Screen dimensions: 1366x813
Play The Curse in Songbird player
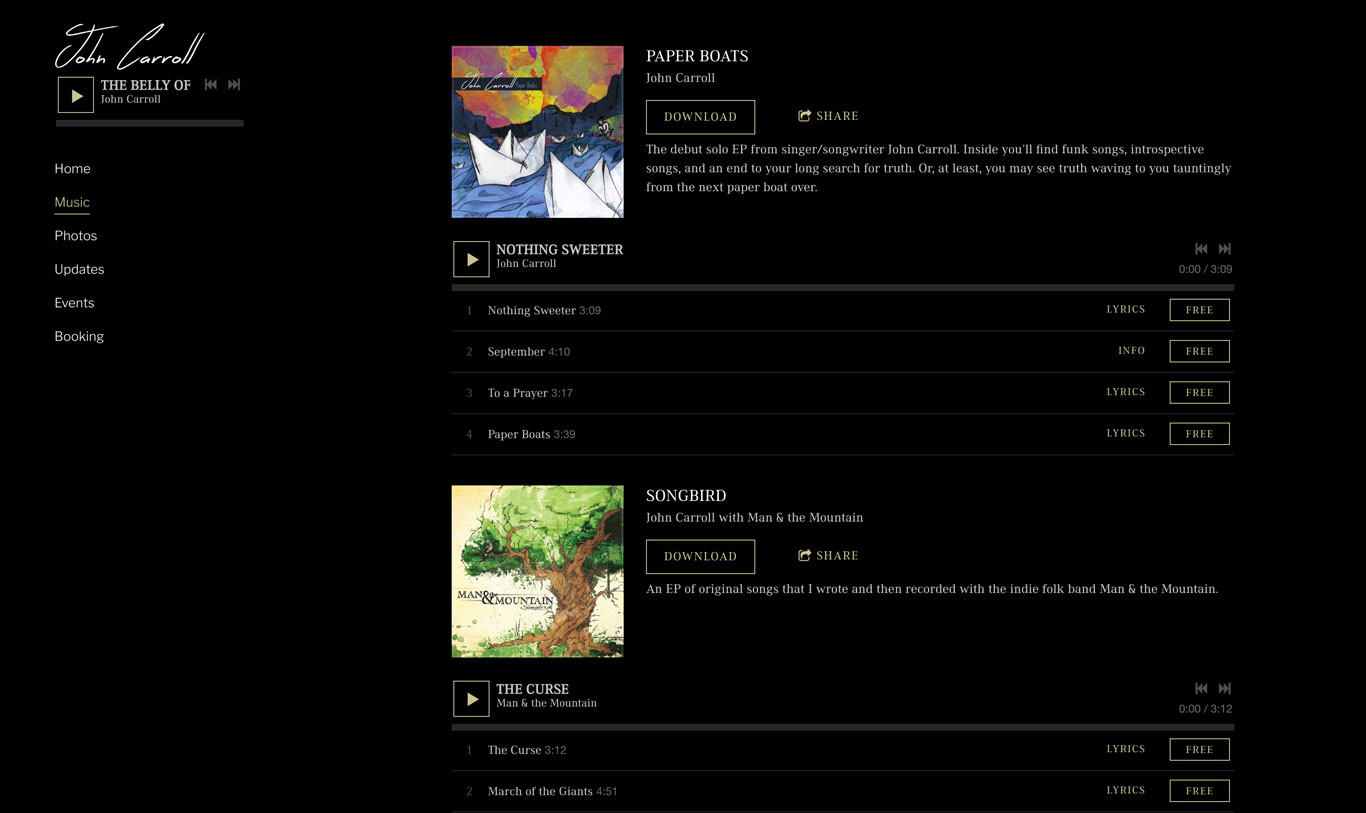pyautogui.click(x=471, y=699)
